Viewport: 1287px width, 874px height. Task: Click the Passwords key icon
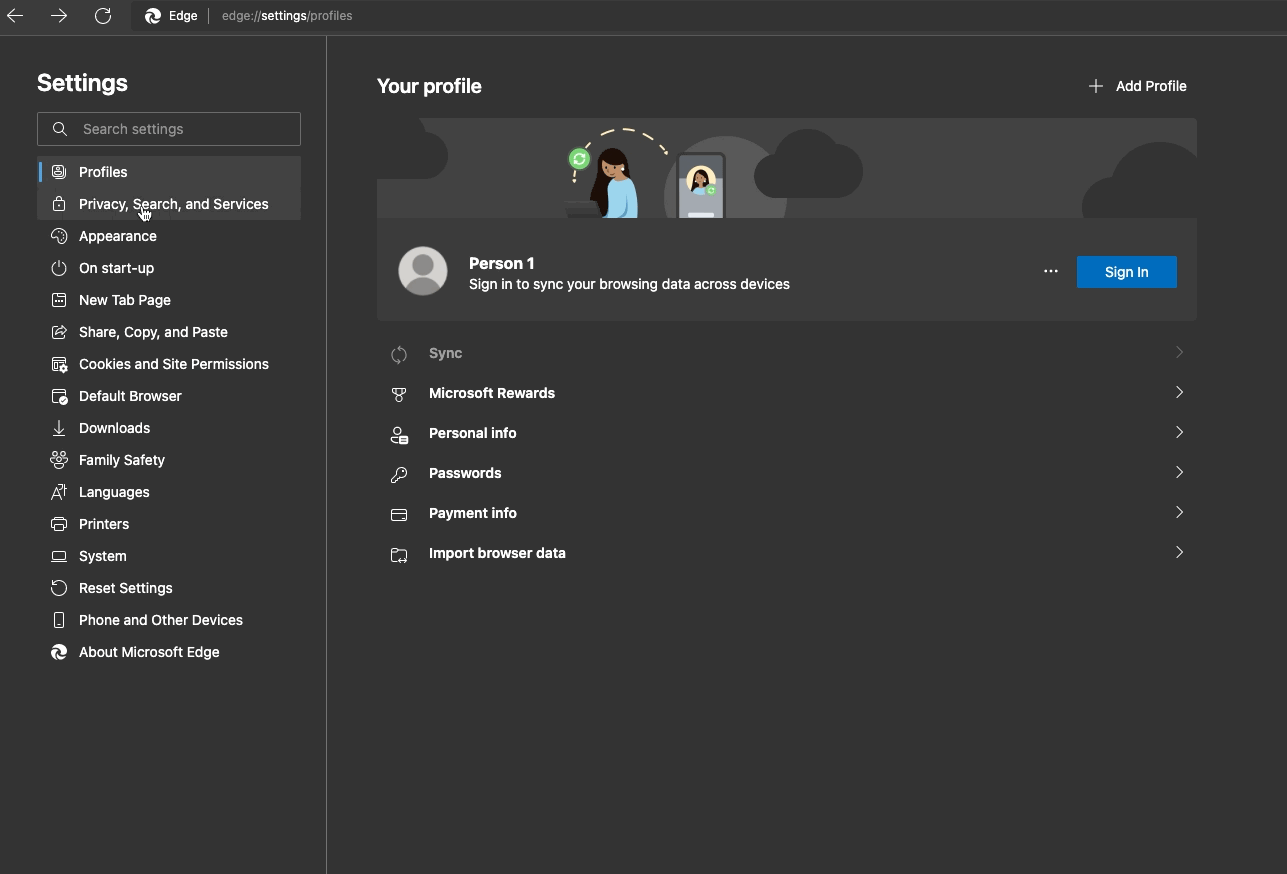tap(399, 474)
